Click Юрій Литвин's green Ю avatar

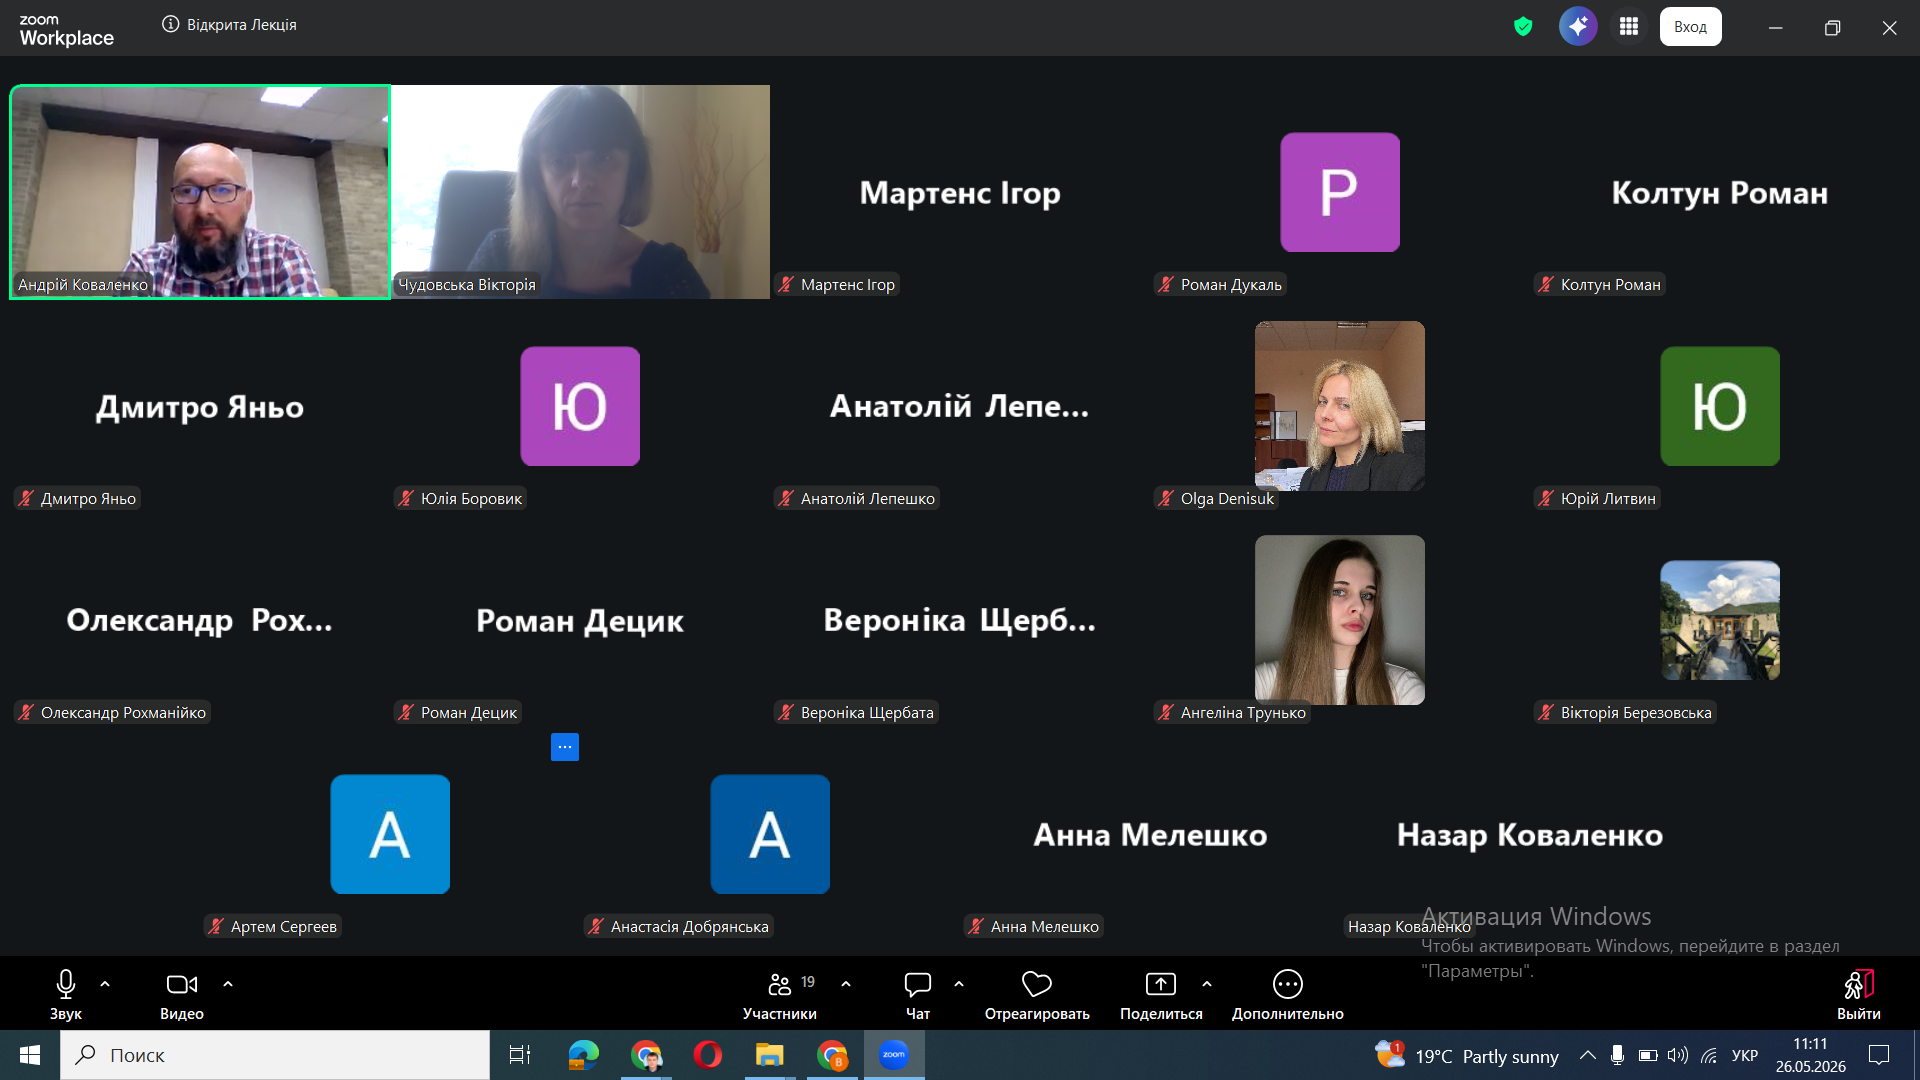(x=1720, y=406)
